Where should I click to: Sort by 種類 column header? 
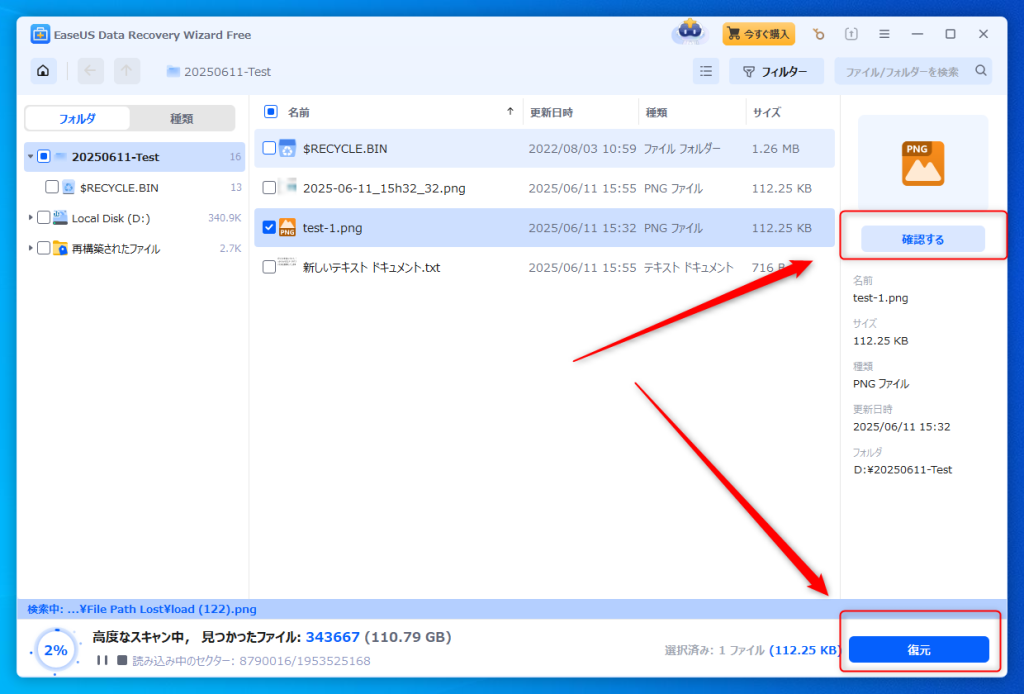656,112
